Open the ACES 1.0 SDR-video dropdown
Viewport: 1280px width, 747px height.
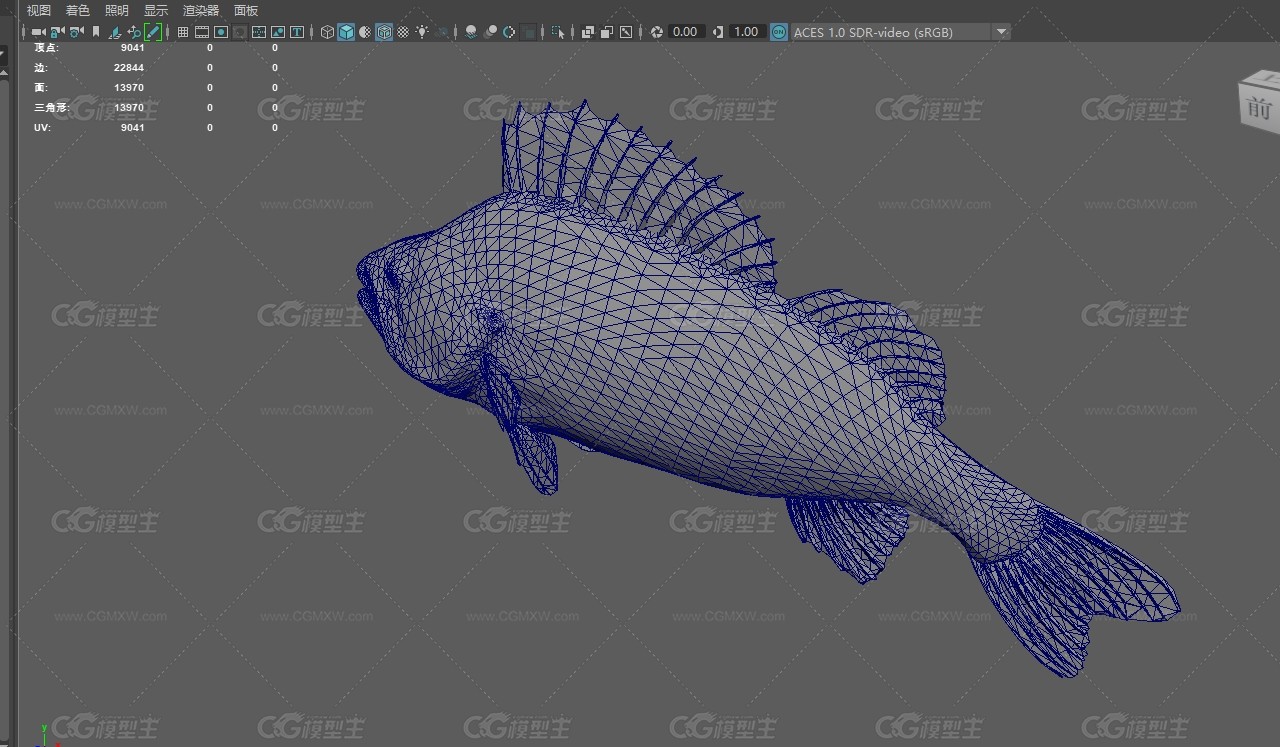click(901, 32)
